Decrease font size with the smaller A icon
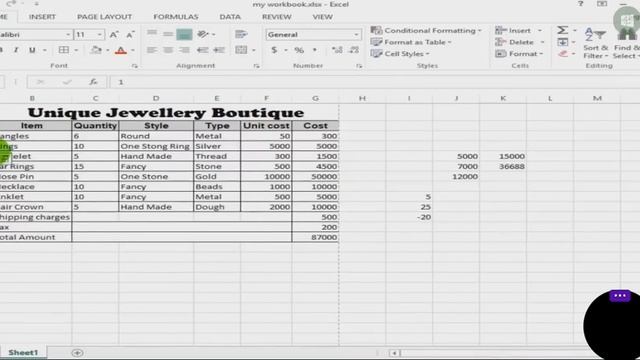Viewport: 640px width, 360px height. [130, 35]
